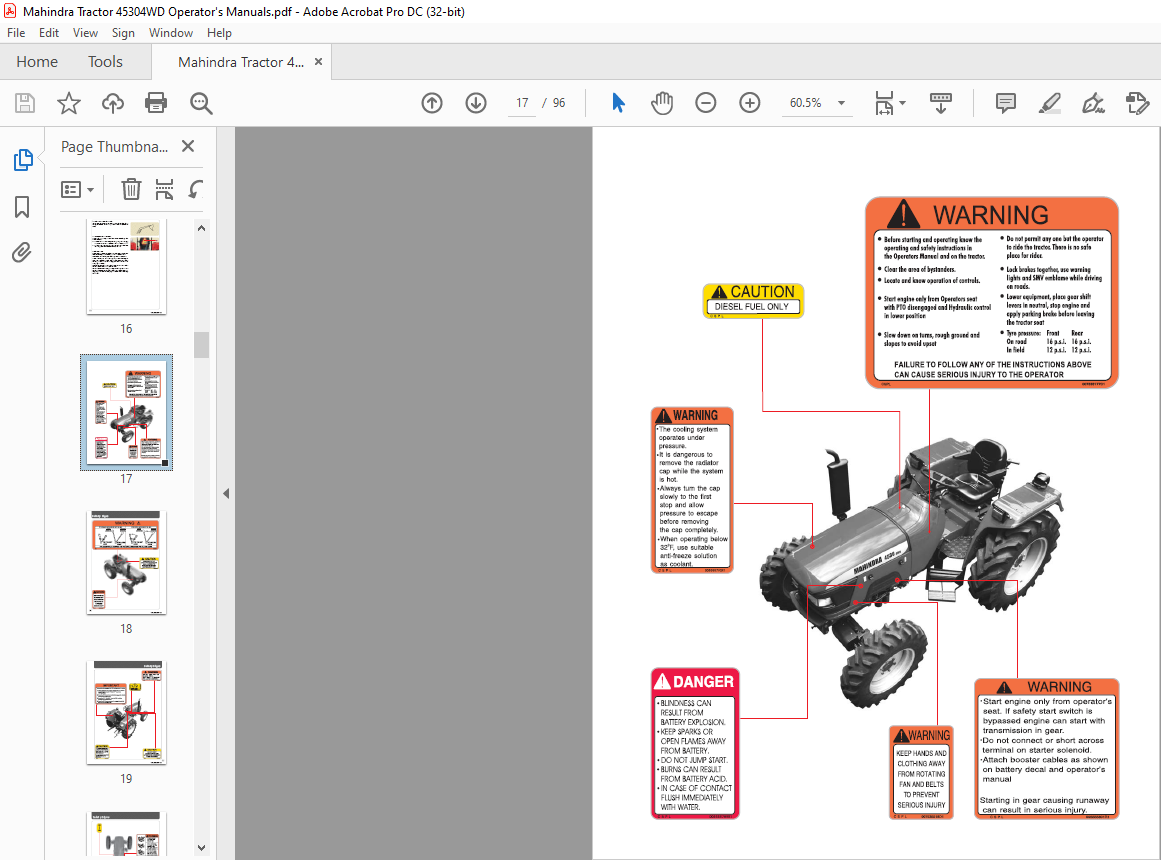Expand fit page options dropdown arrow
This screenshot has height=860, width=1161.
(x=902, y=103)
